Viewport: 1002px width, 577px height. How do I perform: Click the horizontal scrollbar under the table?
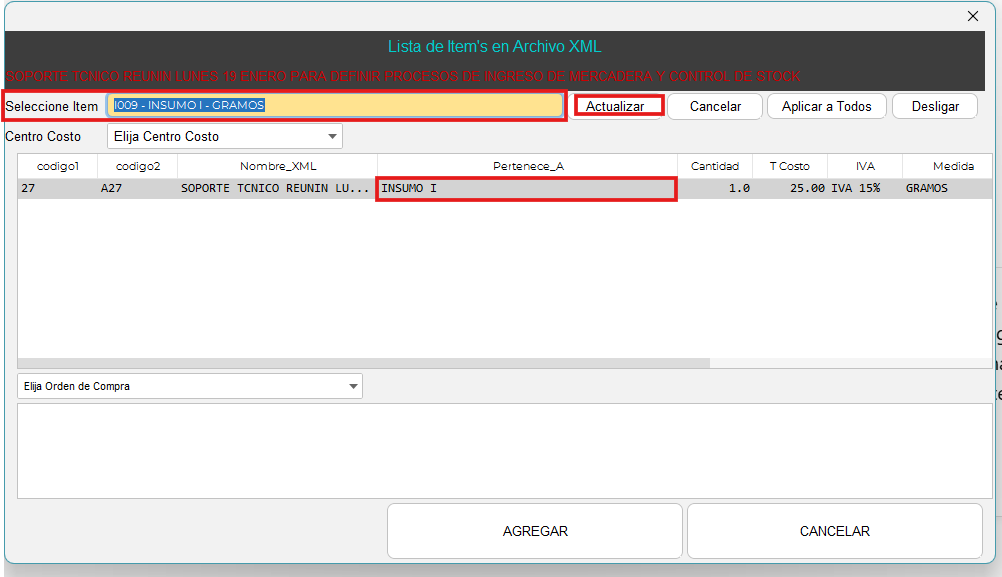click(364, 363)
